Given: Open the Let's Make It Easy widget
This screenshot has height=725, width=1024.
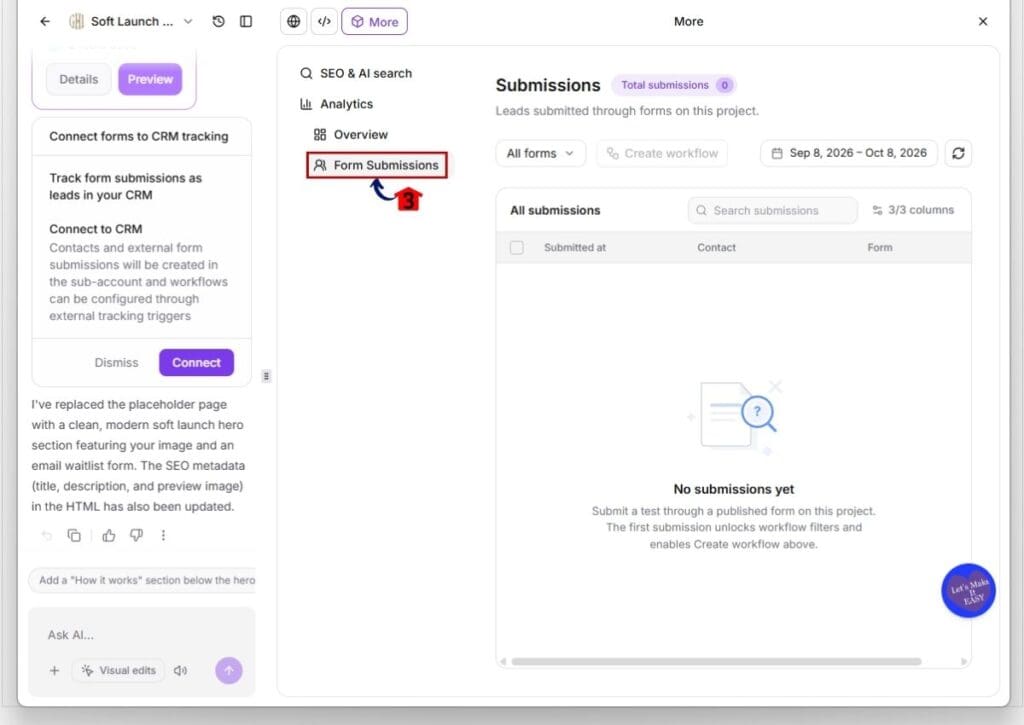Looking at the screenshot, I should tap(968, 590).
